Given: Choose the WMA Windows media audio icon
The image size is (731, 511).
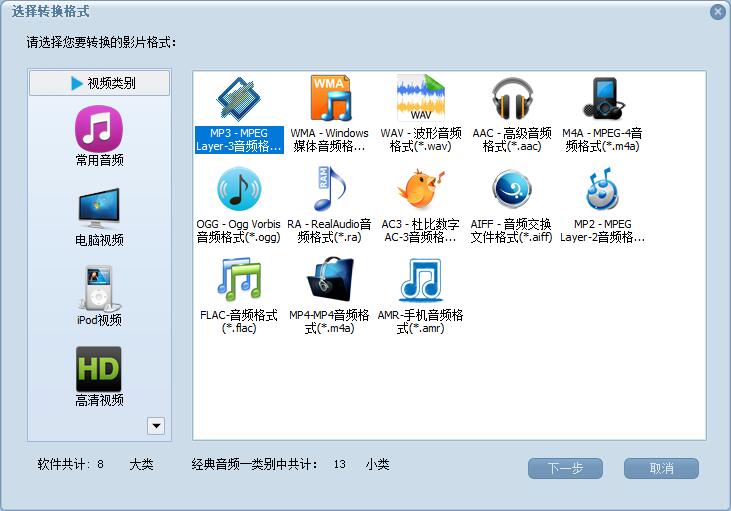Looking at the screenshot, I should (x=330, y=98).
